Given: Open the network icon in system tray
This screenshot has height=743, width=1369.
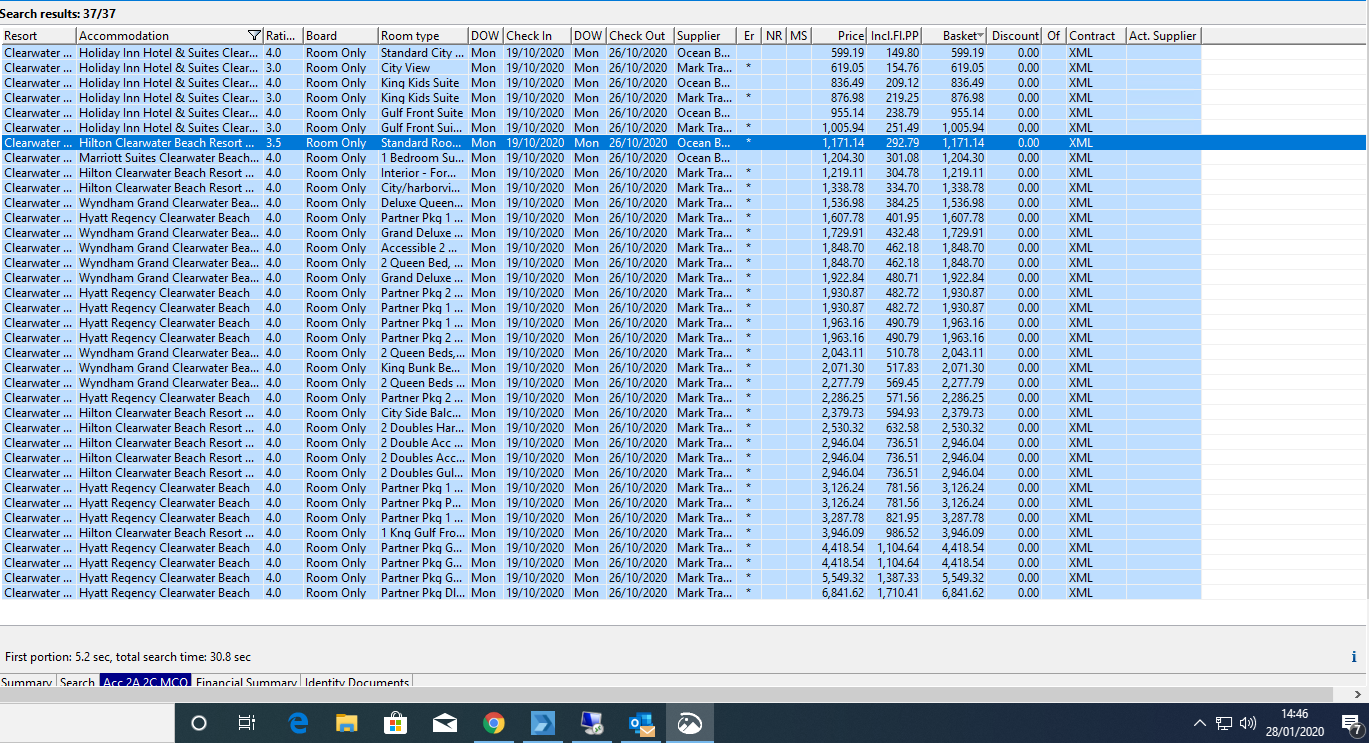Looking at the screenshot, I should click(1225, 723).
